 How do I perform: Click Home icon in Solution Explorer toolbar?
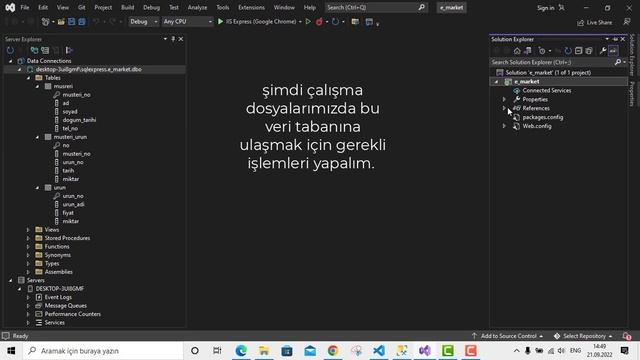tap(517, 51)
